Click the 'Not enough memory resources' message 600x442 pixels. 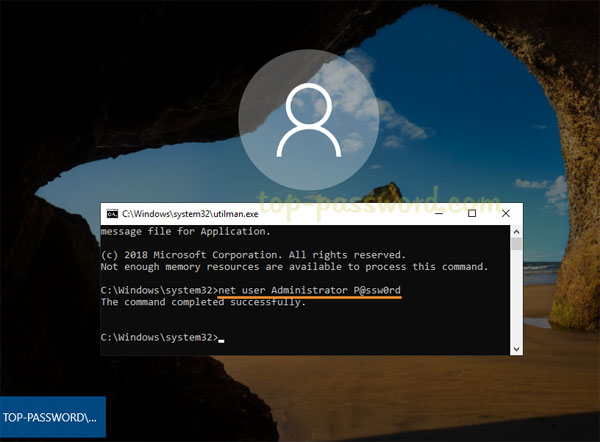[294, 267]
